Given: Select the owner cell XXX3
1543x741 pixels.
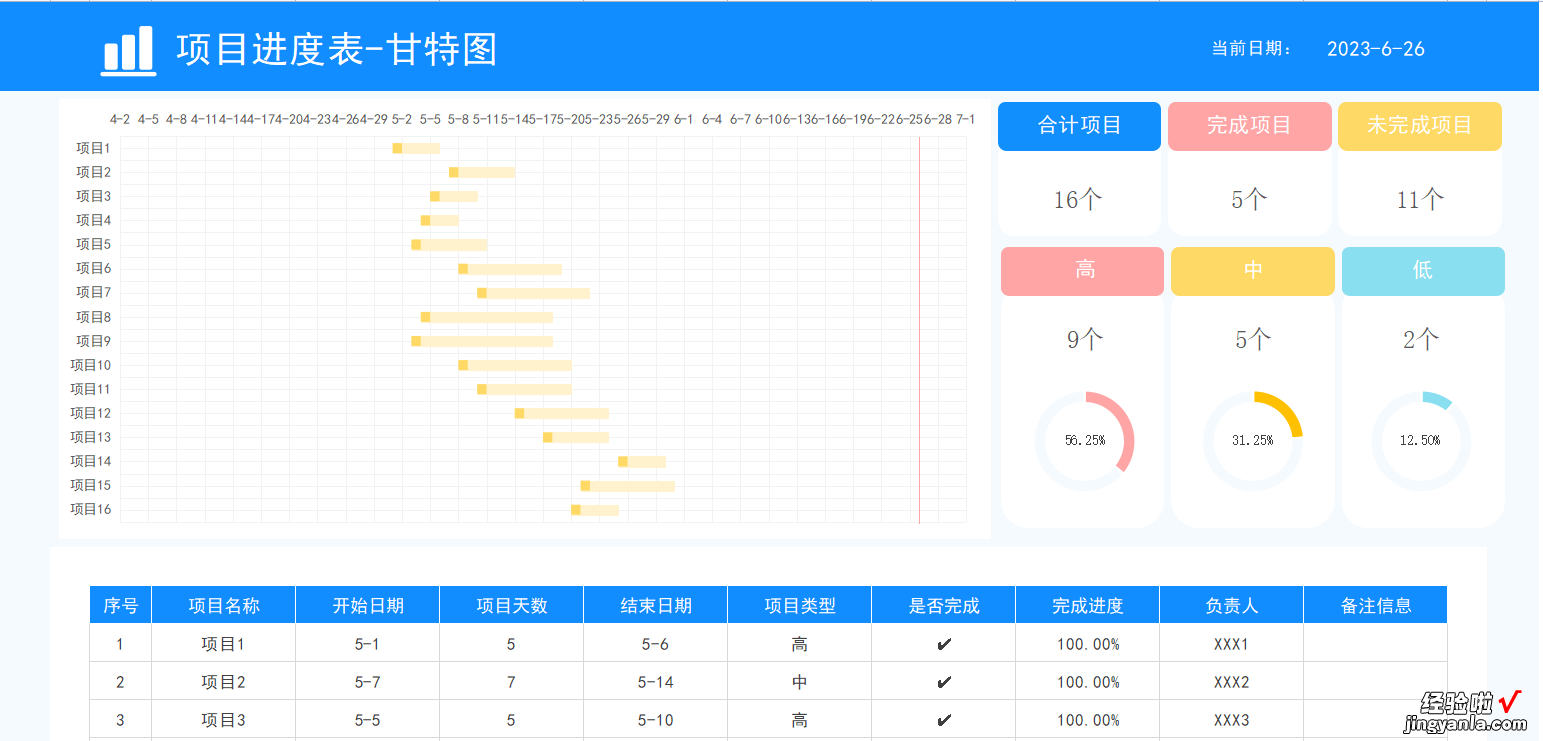Looking at the screenshot, I should pos(1232,720).
